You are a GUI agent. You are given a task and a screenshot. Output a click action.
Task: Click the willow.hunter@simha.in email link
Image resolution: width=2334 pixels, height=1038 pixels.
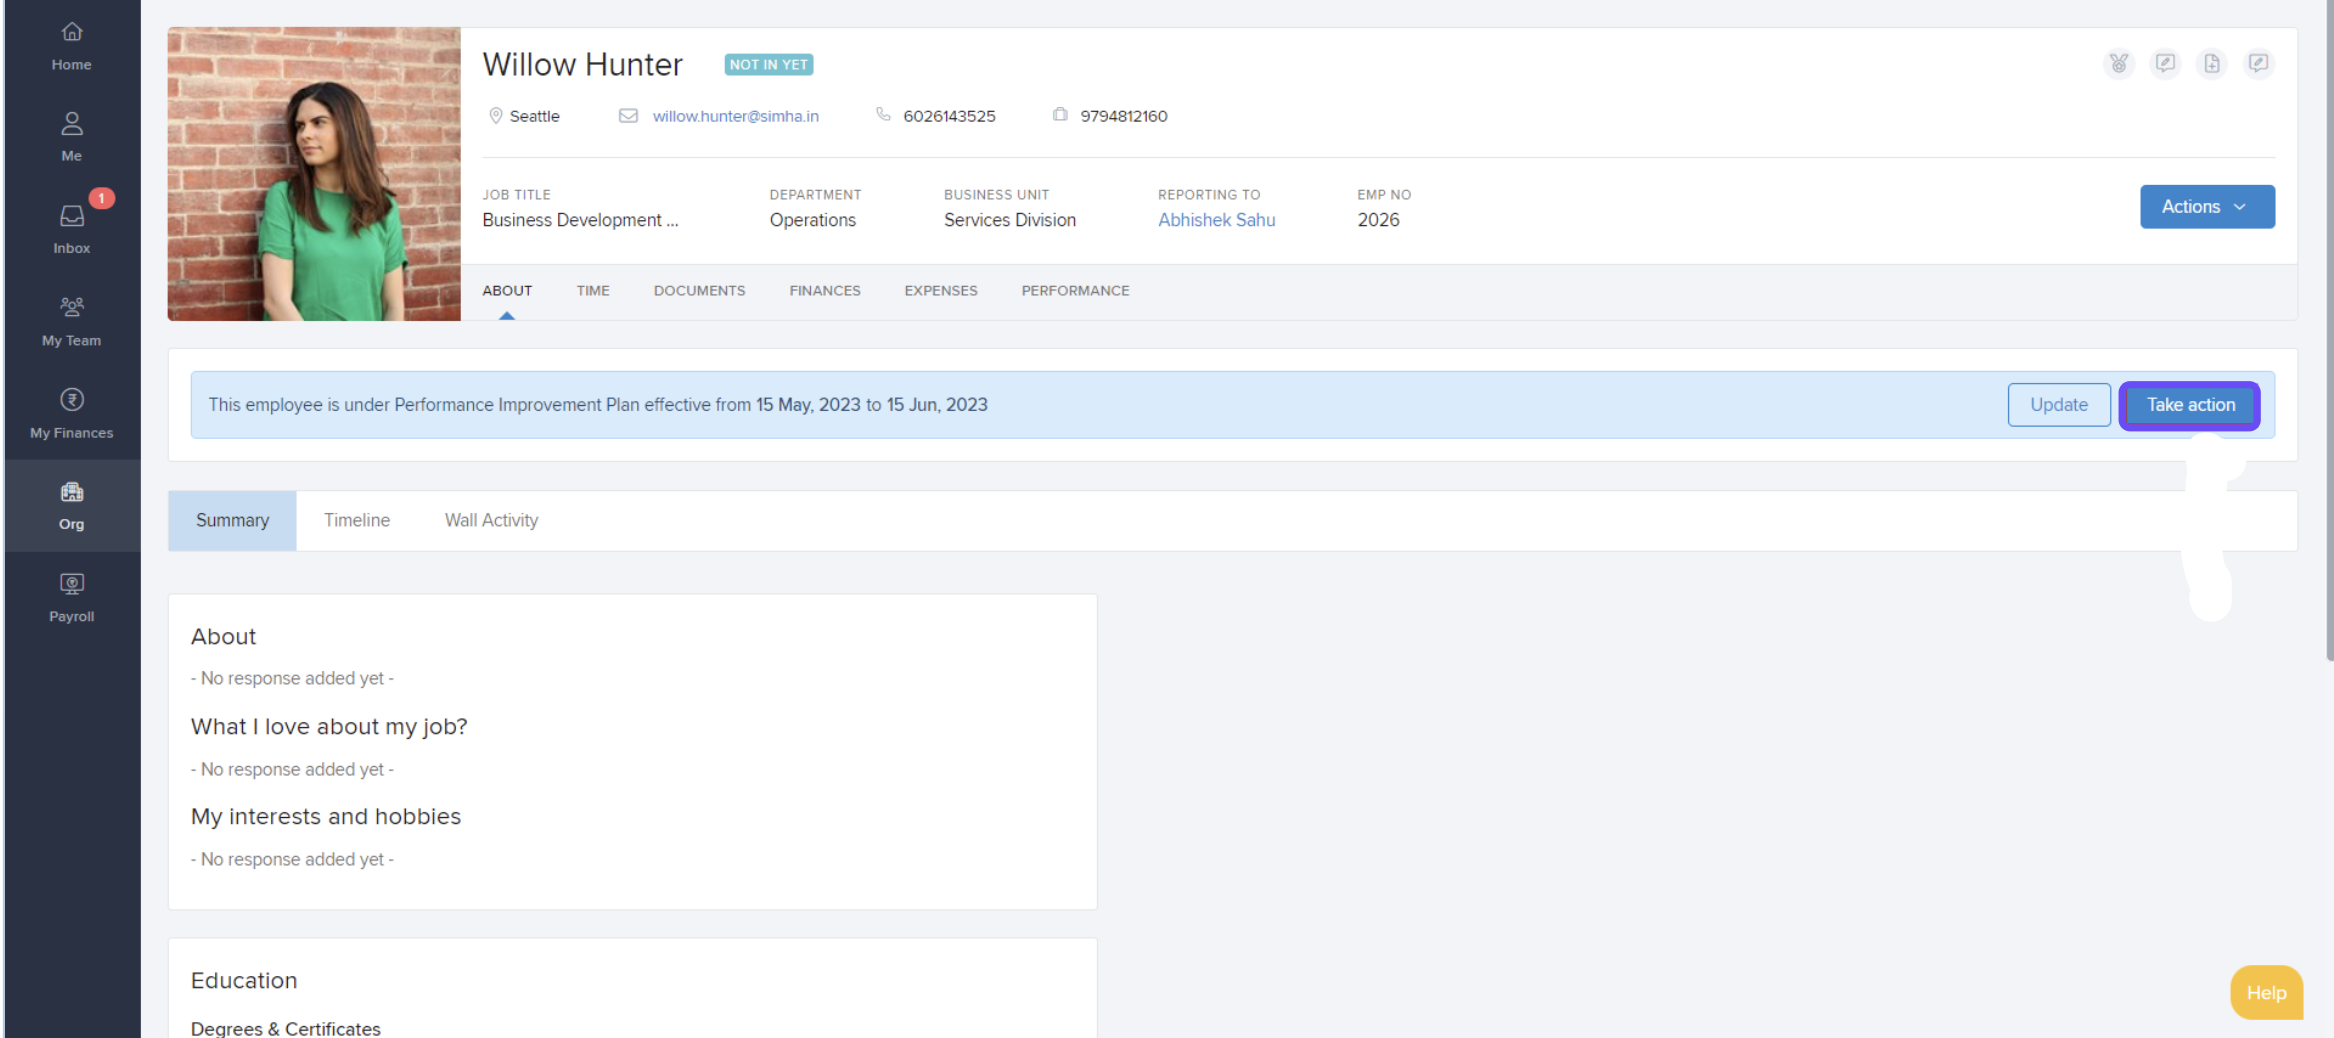pyautogui.click(x=735, y=116)
